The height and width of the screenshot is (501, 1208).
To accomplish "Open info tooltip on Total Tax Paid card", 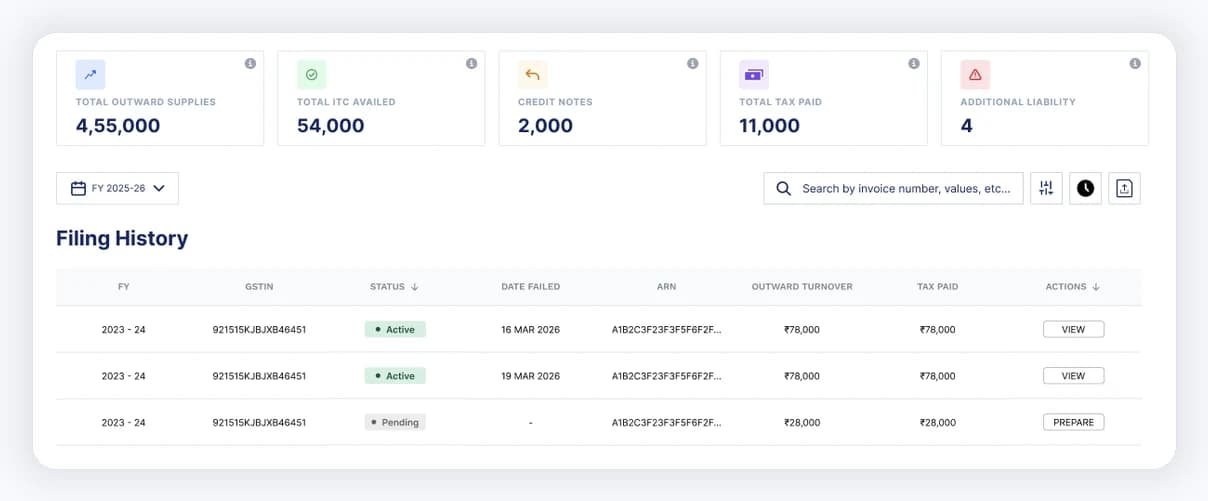I will click(x=913, y=64).
